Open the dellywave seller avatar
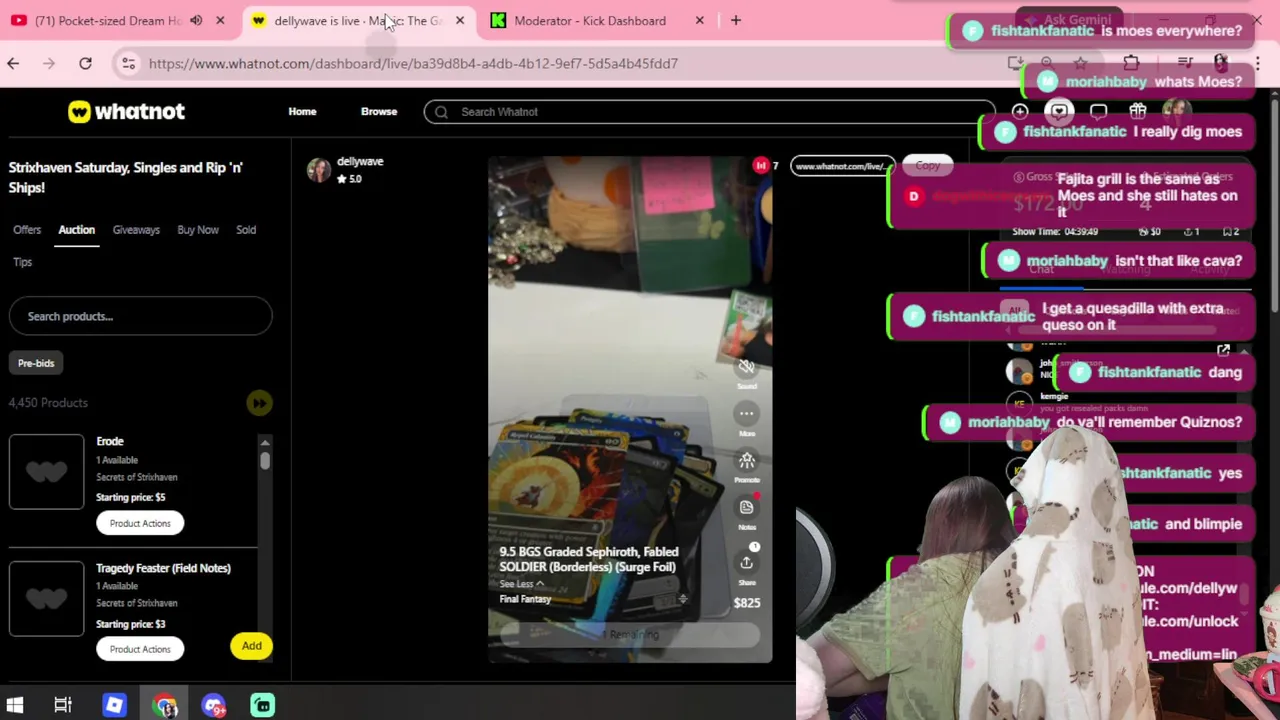1280x720 pixels. 319,170
